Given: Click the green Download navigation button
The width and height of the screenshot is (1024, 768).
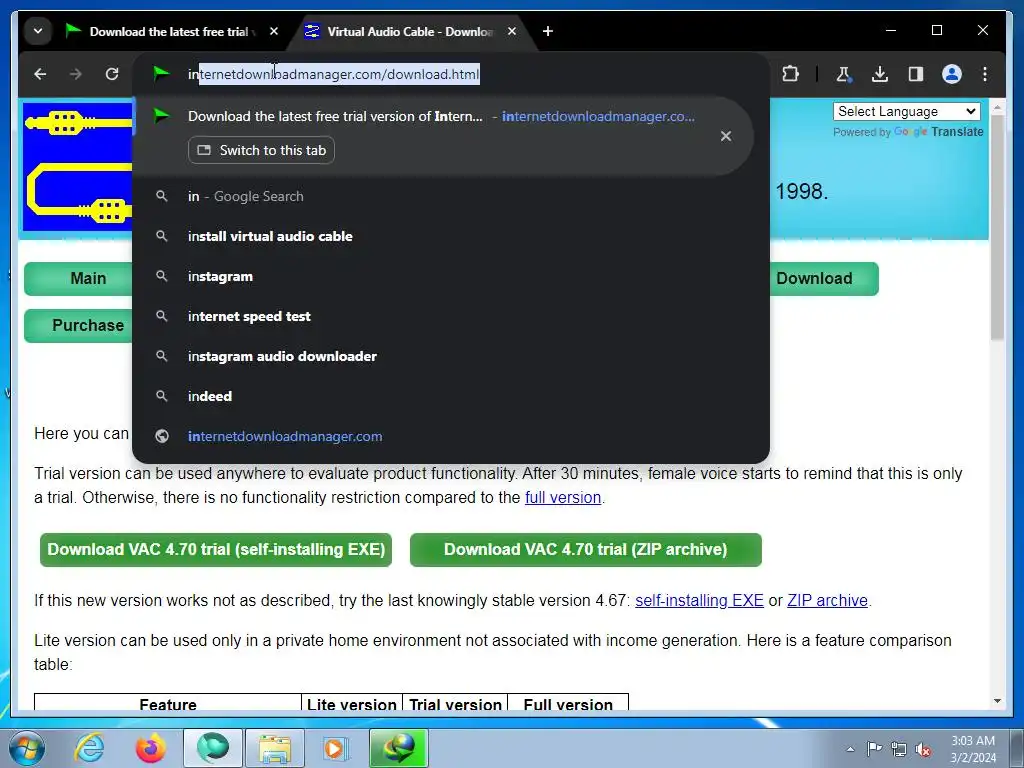Looking at the screenshot, I should point(824,279).
